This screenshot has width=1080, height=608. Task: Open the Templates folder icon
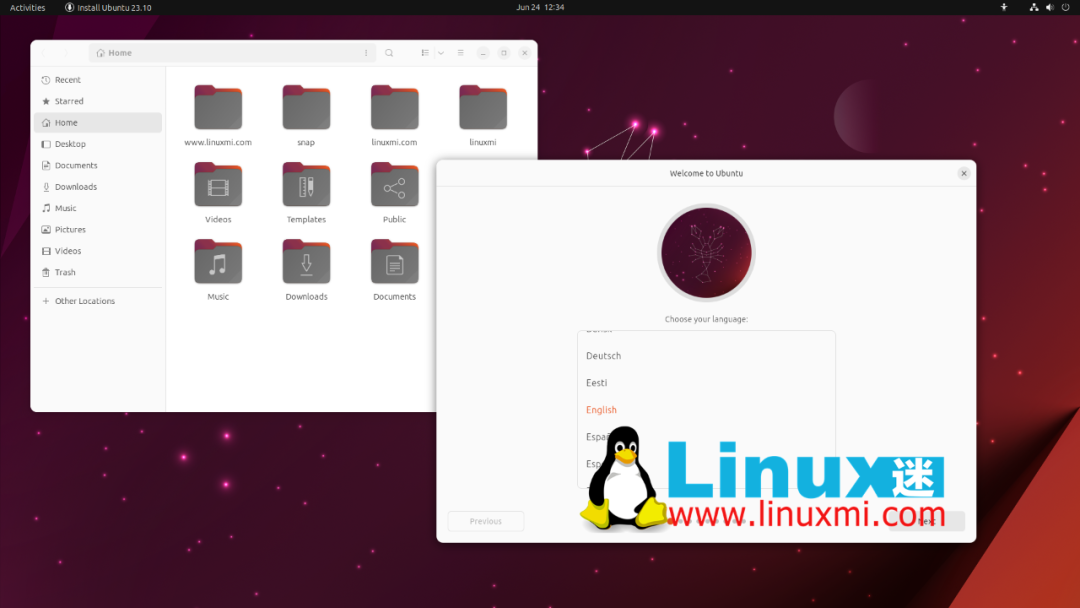point(306,185)
